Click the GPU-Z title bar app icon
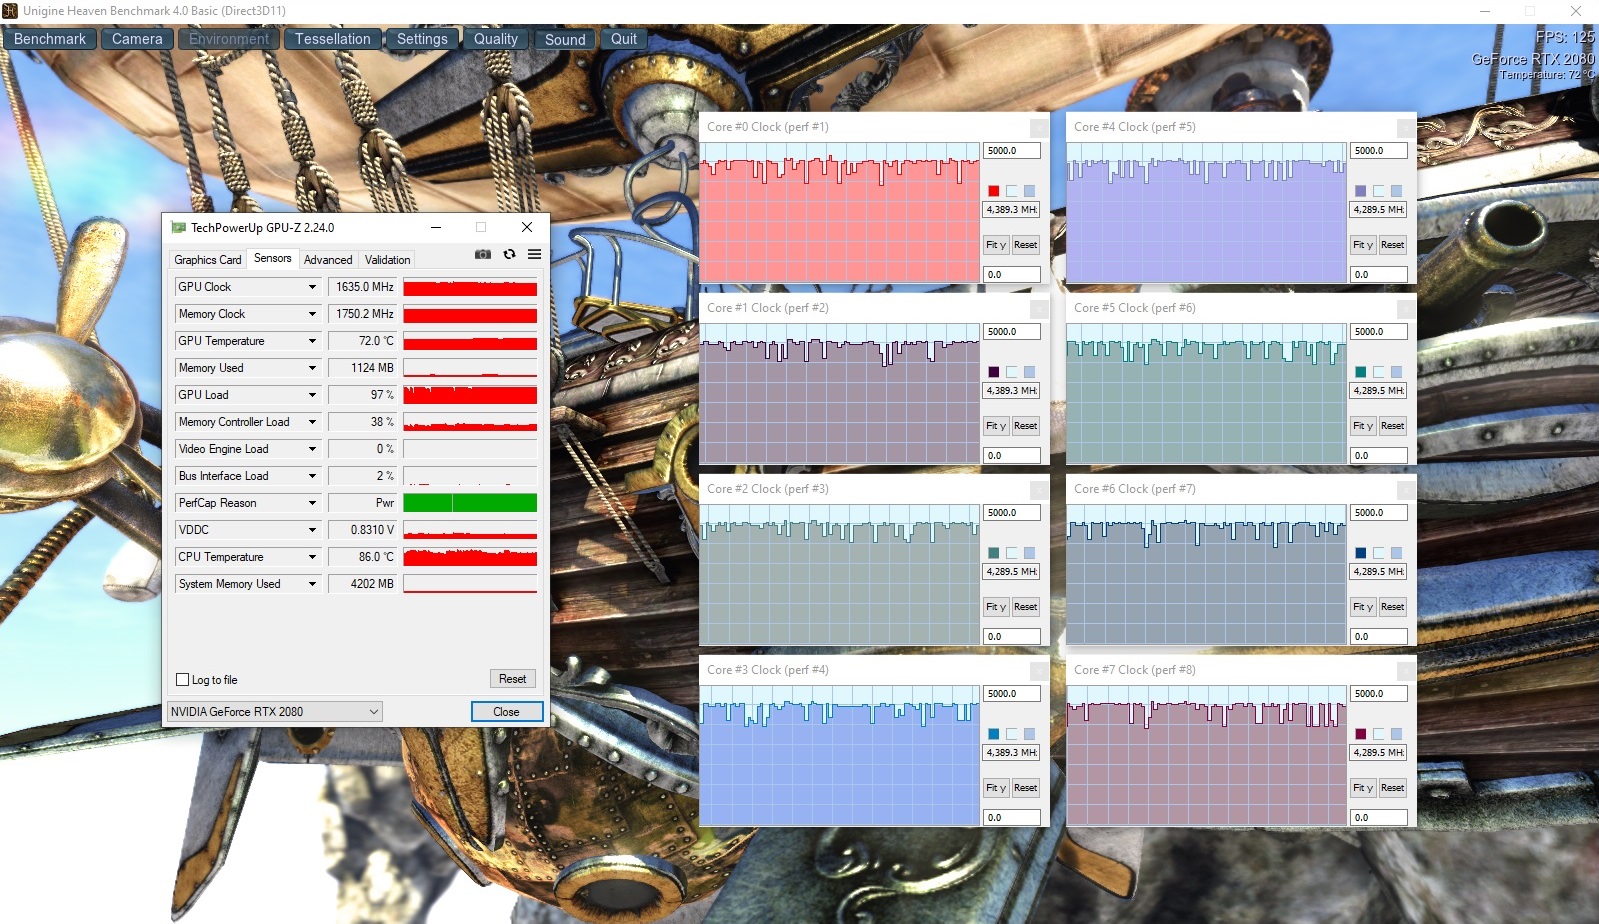Viewport: 1599px width, 924px height. [x=179, y=228]
